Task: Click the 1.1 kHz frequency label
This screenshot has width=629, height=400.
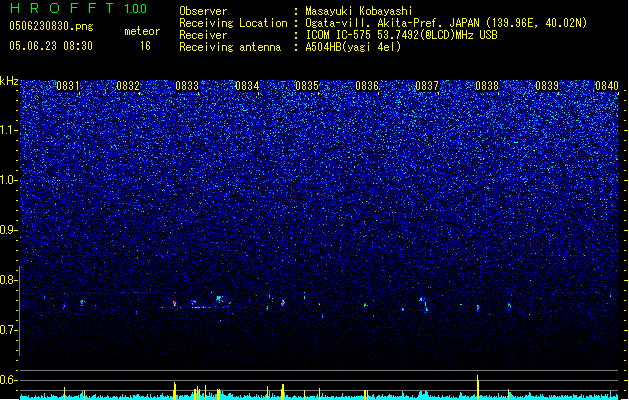Action: (x=9, y=130)
